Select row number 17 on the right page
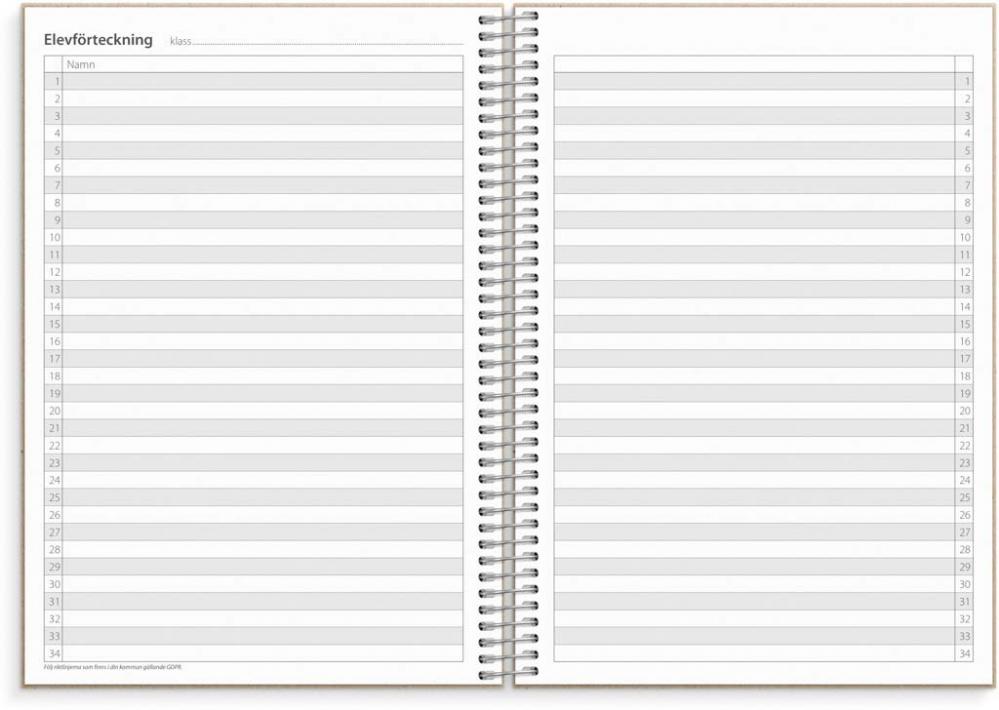The image size is (999, 710). click(965, 359)
